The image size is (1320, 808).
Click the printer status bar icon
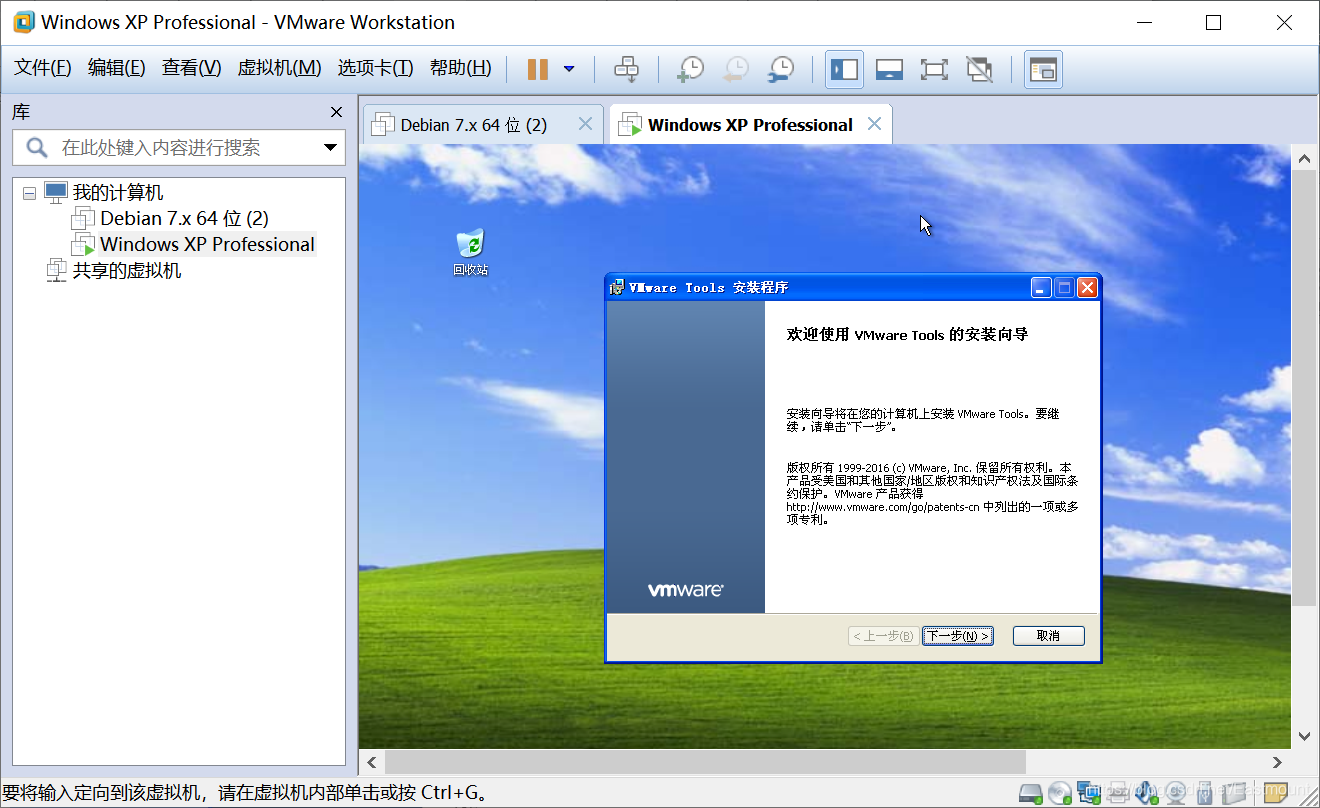point(1119,794)
